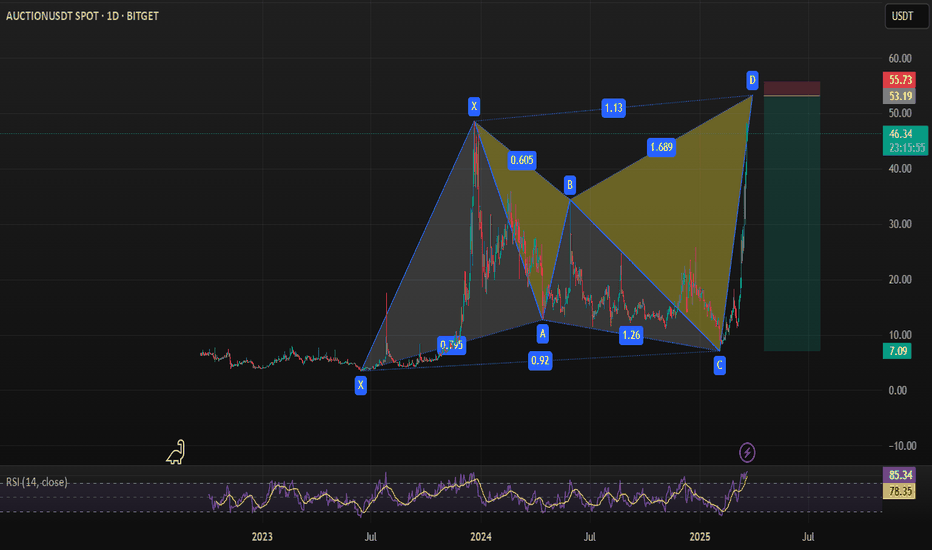The height and width of the screenshot is (550, 932).
Task: Click the USDT currency button
Action: coord(906,16)
